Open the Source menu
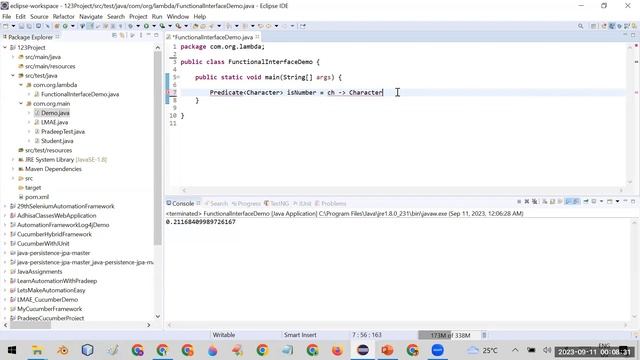 (39, 17)
